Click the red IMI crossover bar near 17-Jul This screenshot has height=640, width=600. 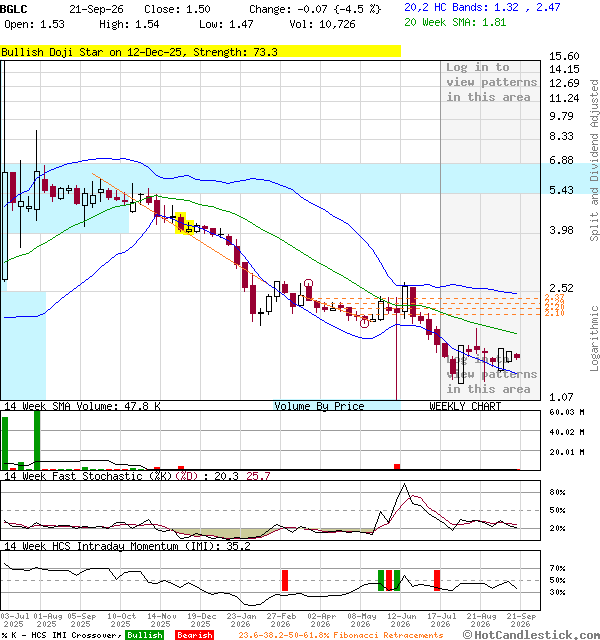tap(437, 580)
